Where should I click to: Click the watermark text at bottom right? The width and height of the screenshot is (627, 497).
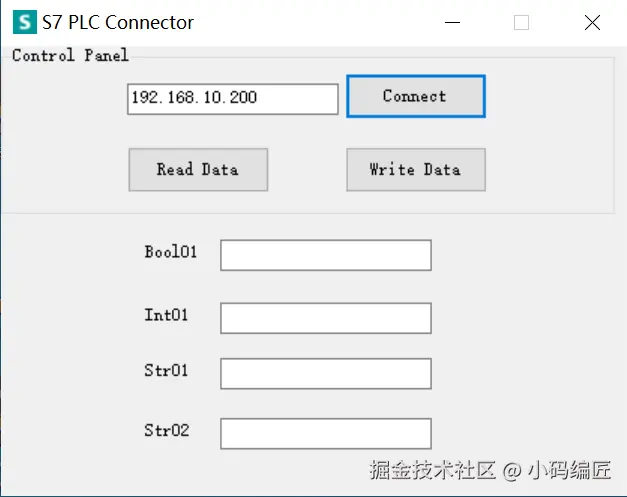tap(489, 469)
